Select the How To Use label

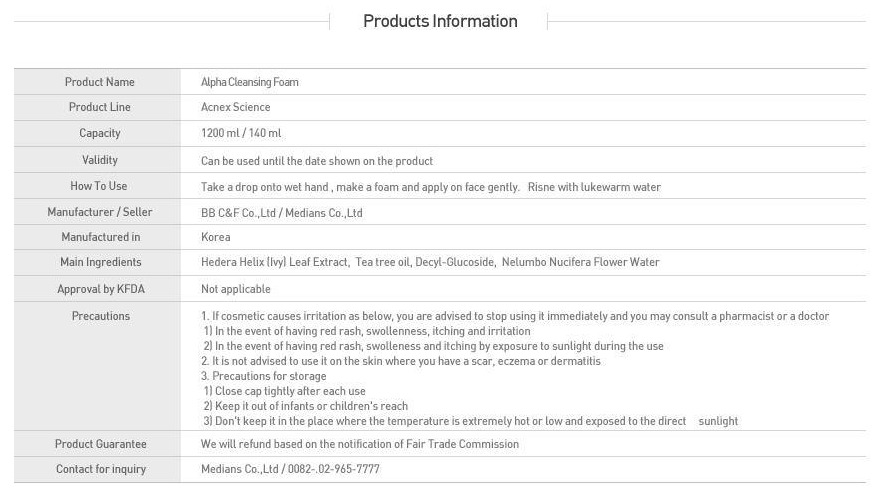[x=99, y=186]
